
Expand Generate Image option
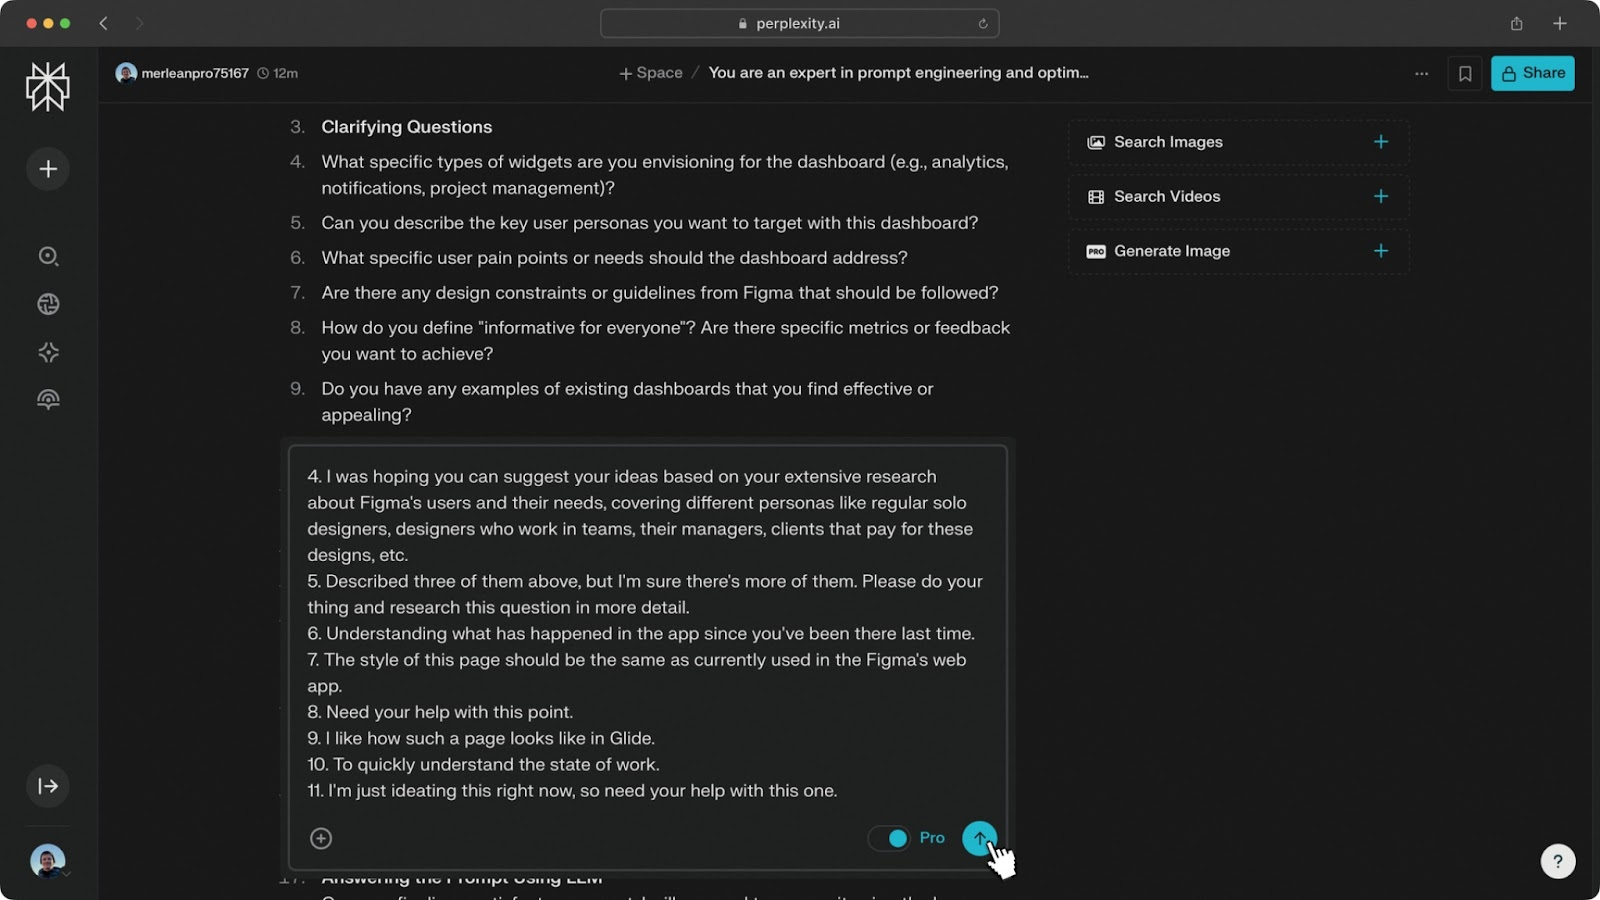pos(1381,251)
